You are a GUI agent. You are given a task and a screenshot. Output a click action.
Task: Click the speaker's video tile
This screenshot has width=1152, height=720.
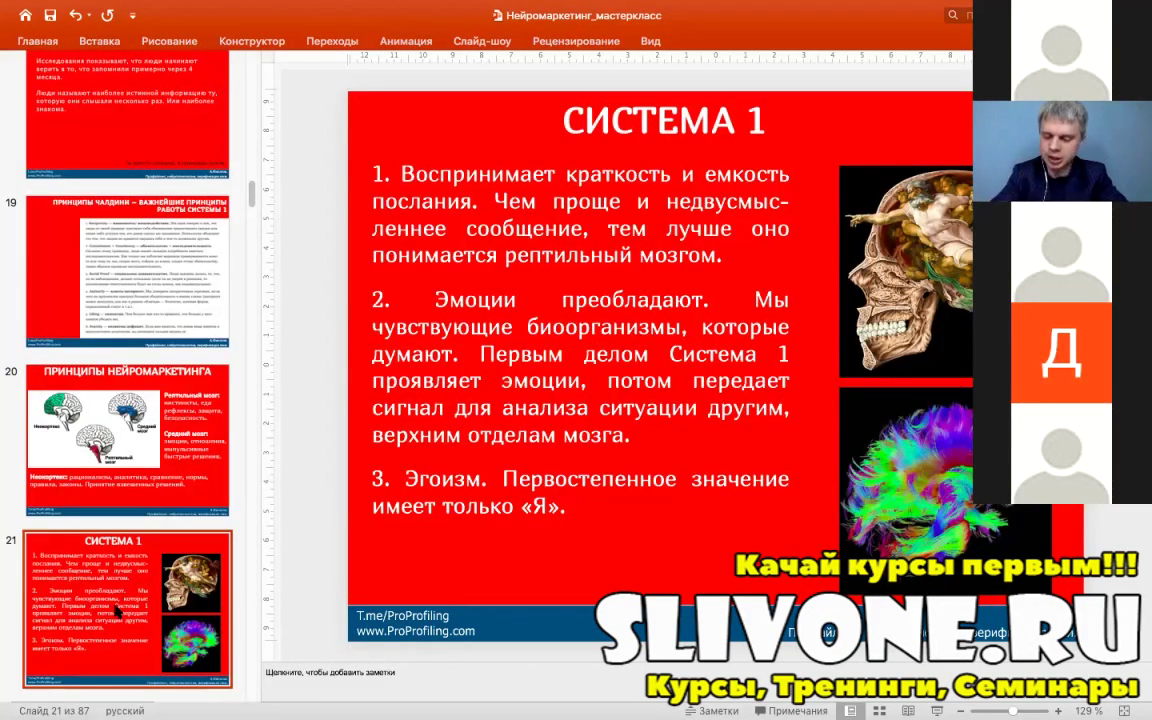(x=1062, y=151)
